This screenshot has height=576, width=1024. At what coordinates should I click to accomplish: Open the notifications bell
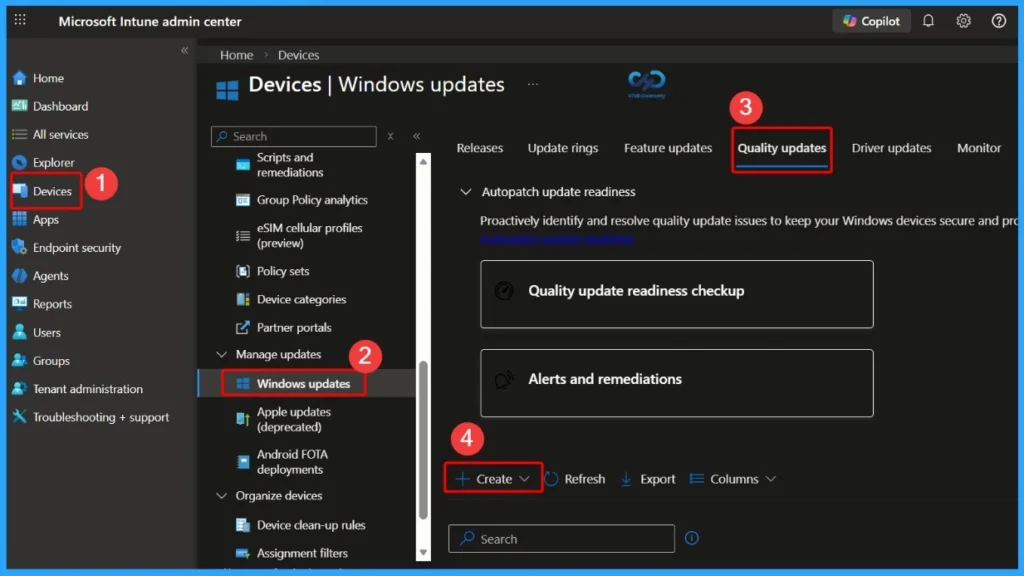pyautogui.click(x=927, y=20)
